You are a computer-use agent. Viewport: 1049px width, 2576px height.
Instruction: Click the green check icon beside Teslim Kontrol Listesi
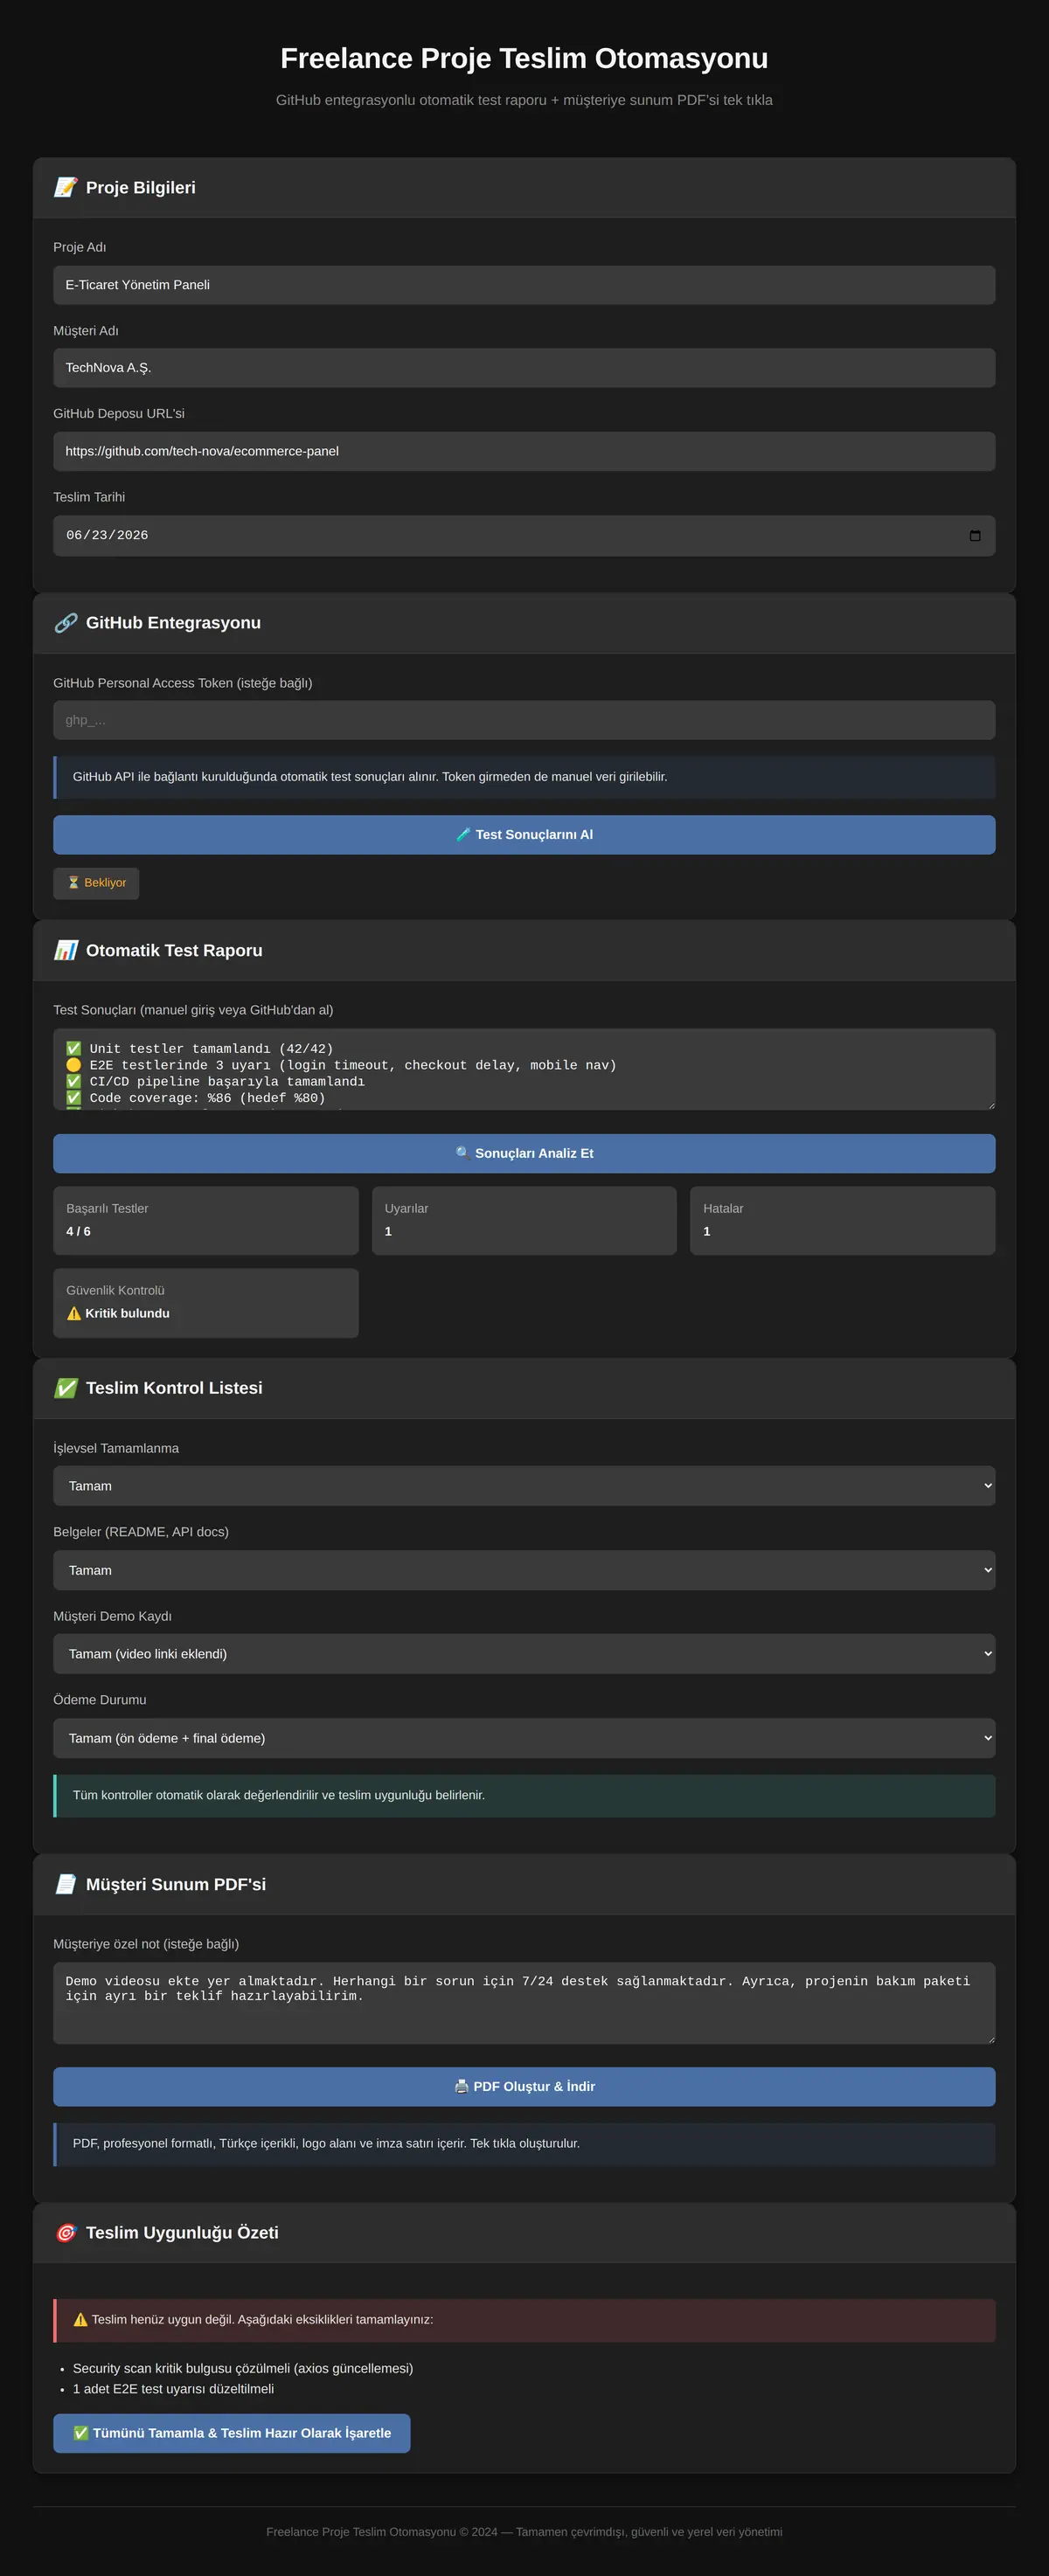[x=66, y=1388]
